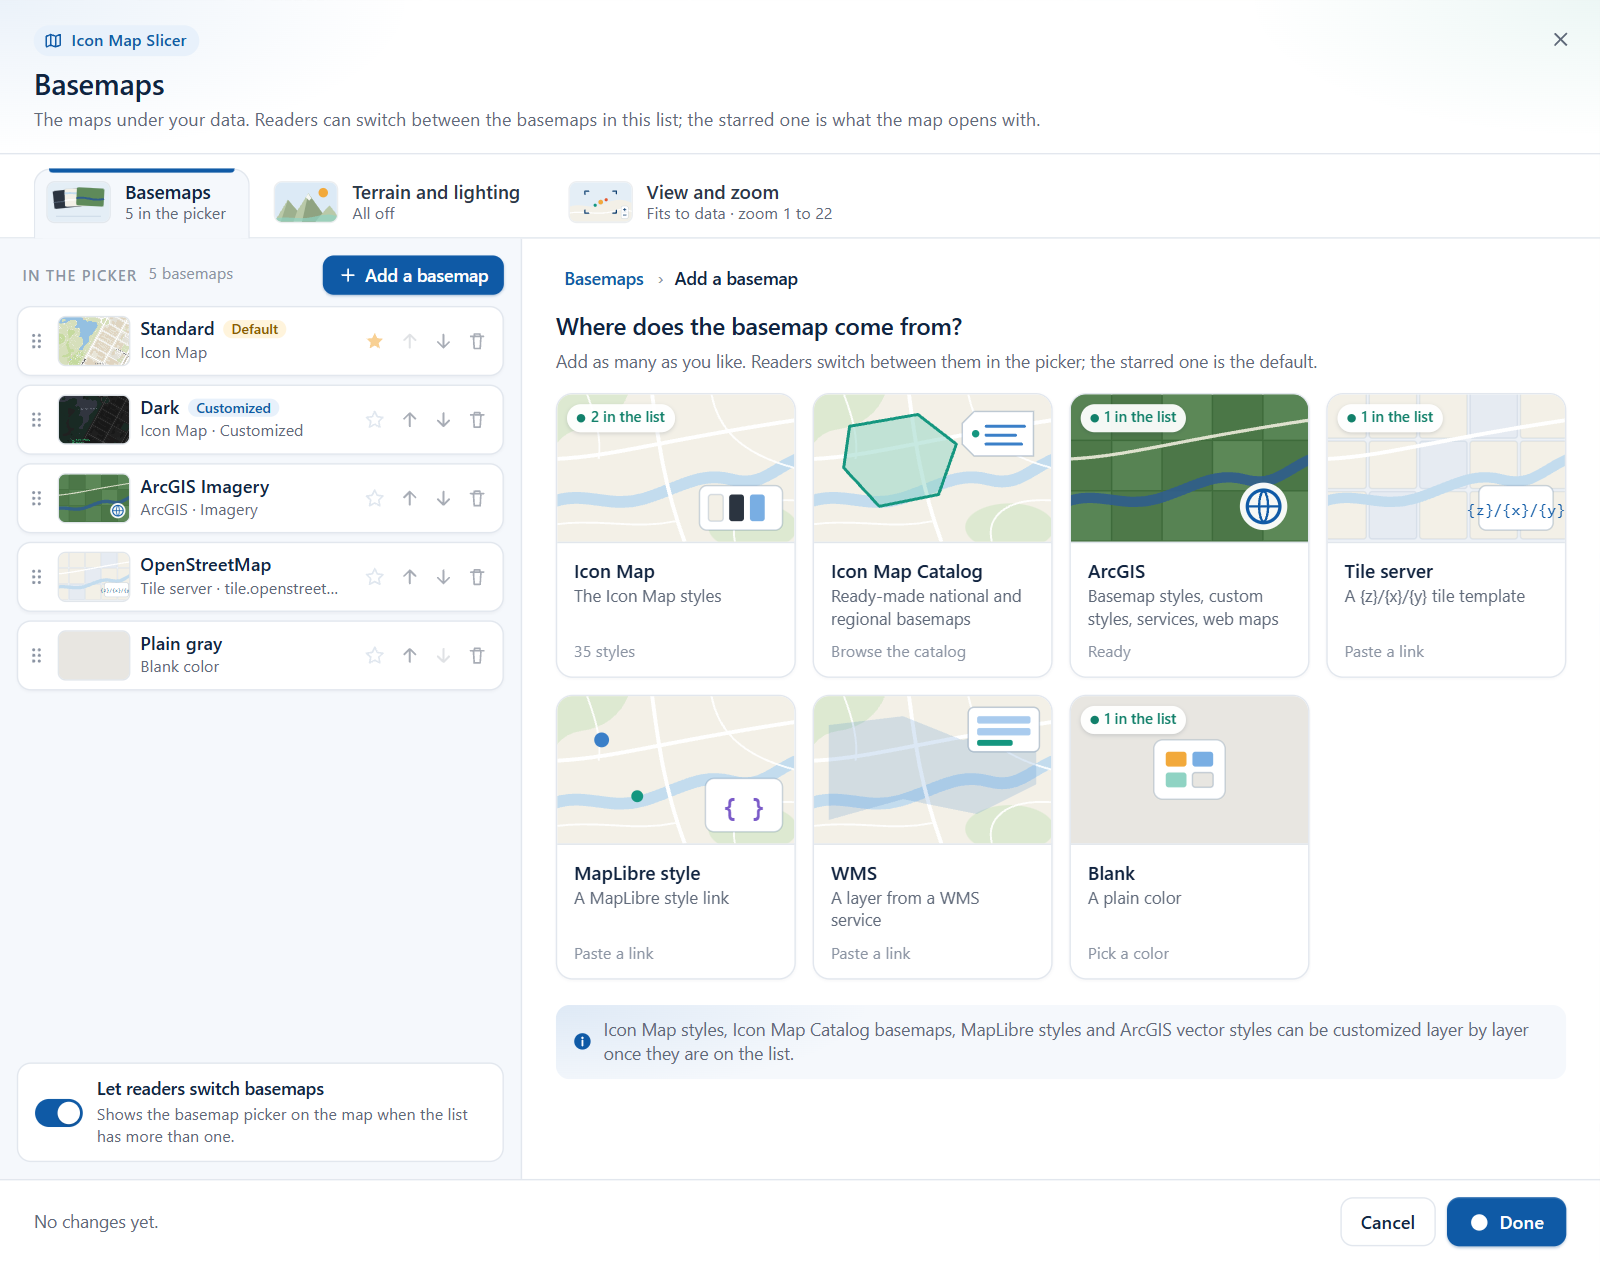Move Standard basemap down
This screenshot has width=1600, height=1263.
tap(443, 341)
